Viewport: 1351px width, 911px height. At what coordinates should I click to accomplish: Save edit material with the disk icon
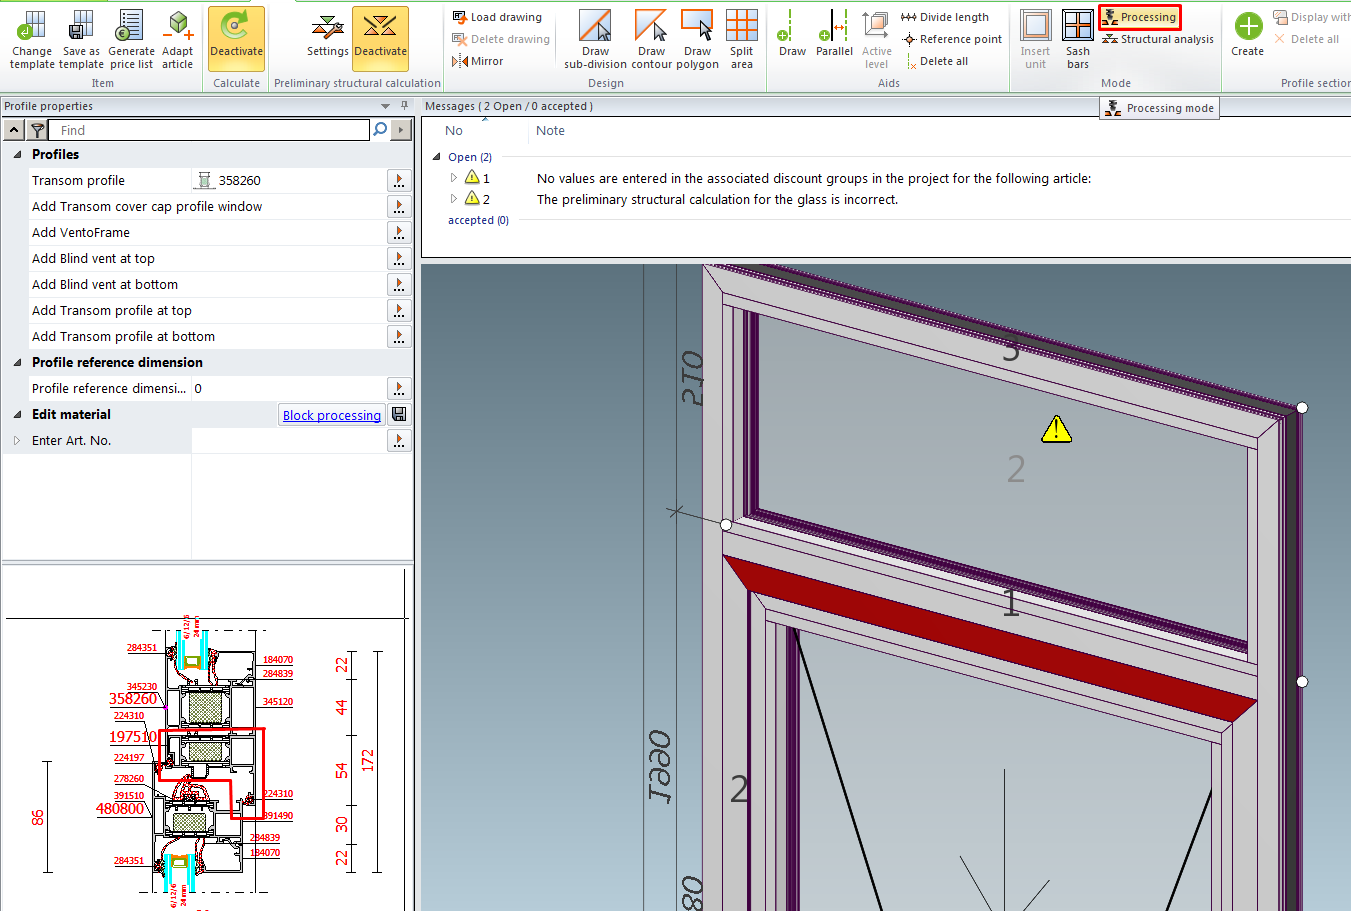tap(399, 415)
